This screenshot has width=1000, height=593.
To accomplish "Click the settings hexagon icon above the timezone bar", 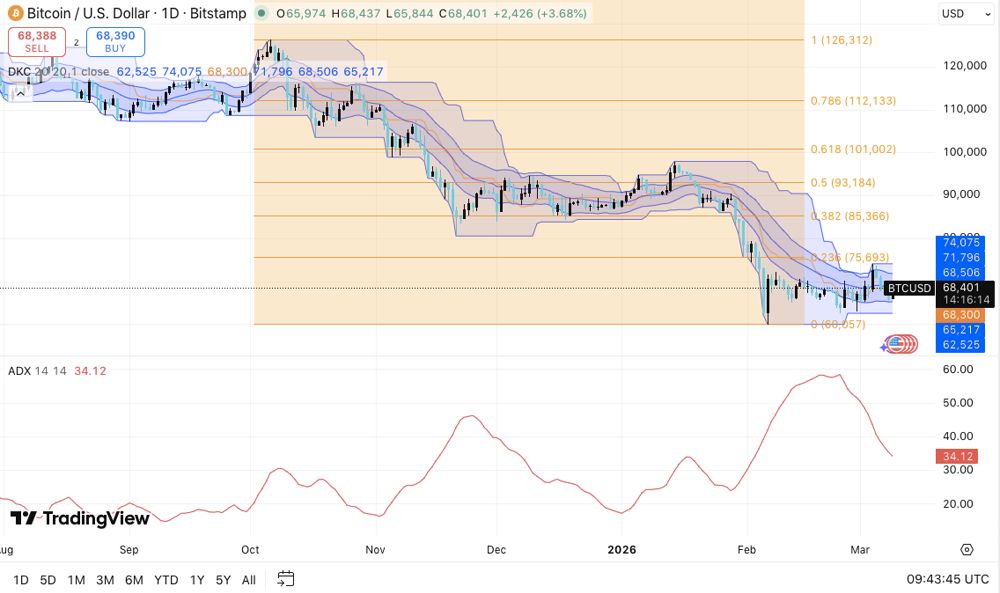I will pyautogui.click(x=966, y=549).
